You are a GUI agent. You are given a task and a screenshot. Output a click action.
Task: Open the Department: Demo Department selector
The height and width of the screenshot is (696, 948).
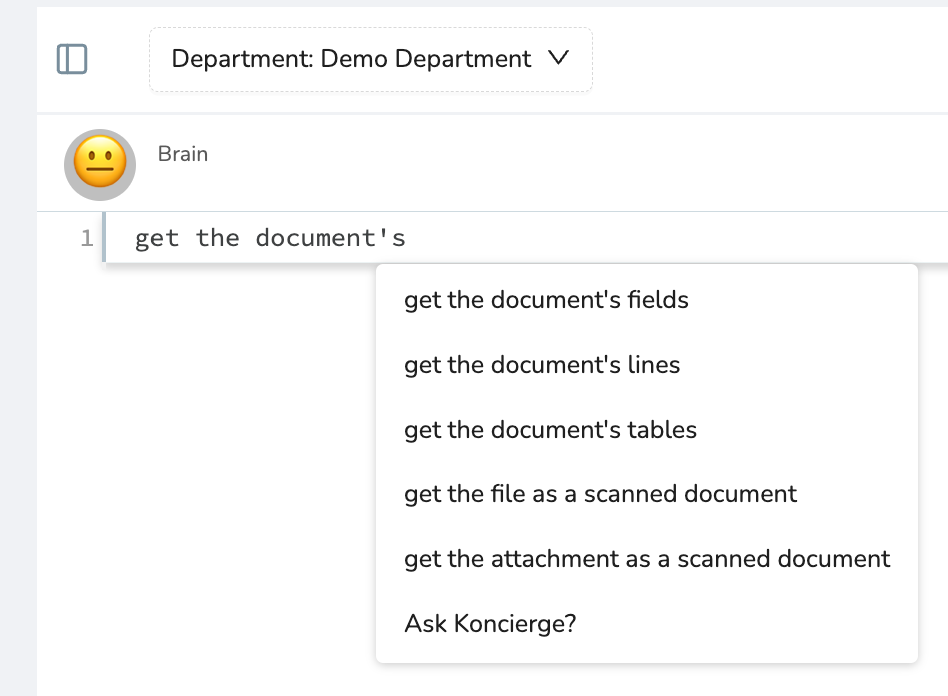(x=351, y=59)
